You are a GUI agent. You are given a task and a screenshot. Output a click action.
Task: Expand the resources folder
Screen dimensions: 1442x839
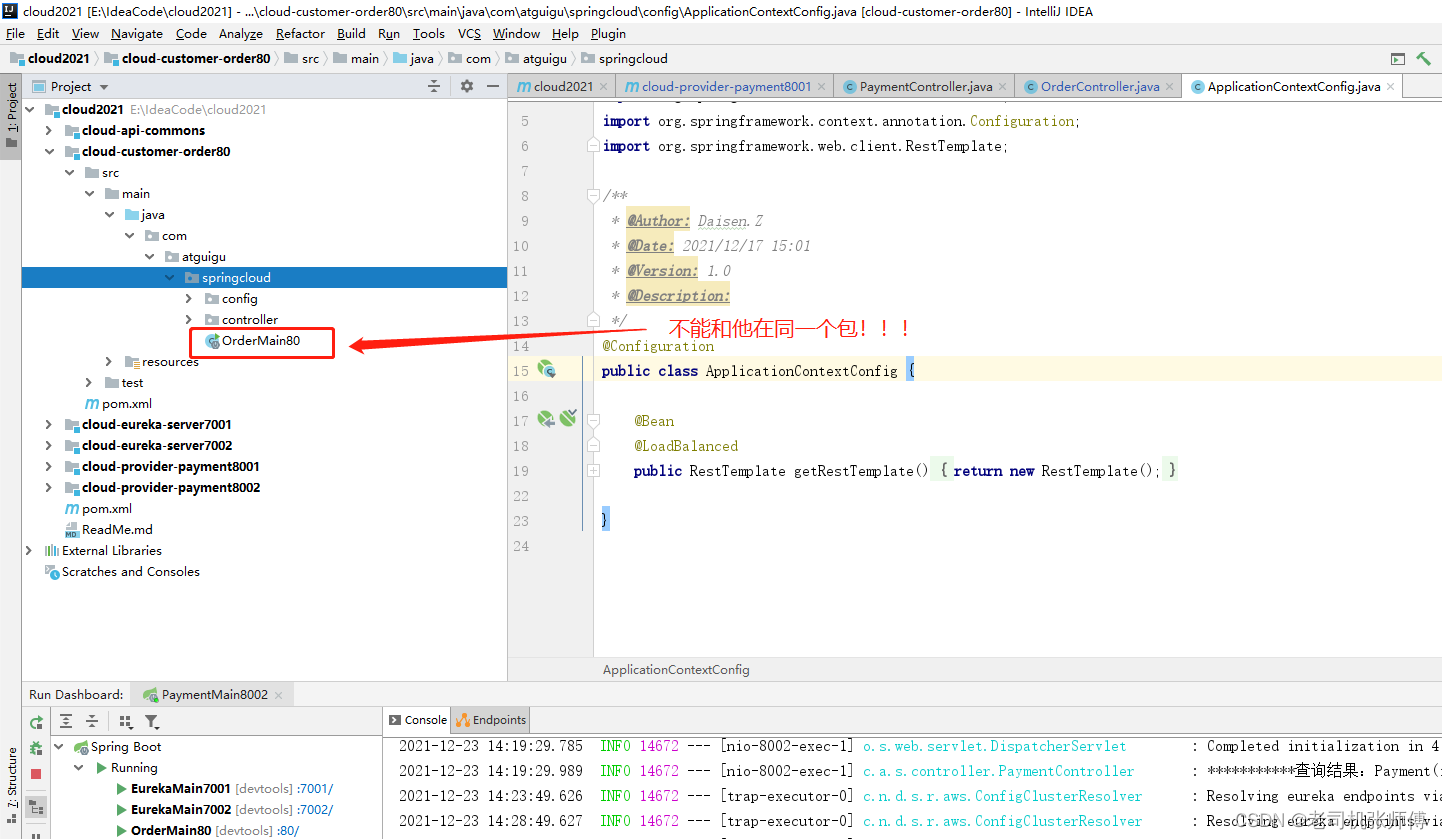(x=109, y=361)
